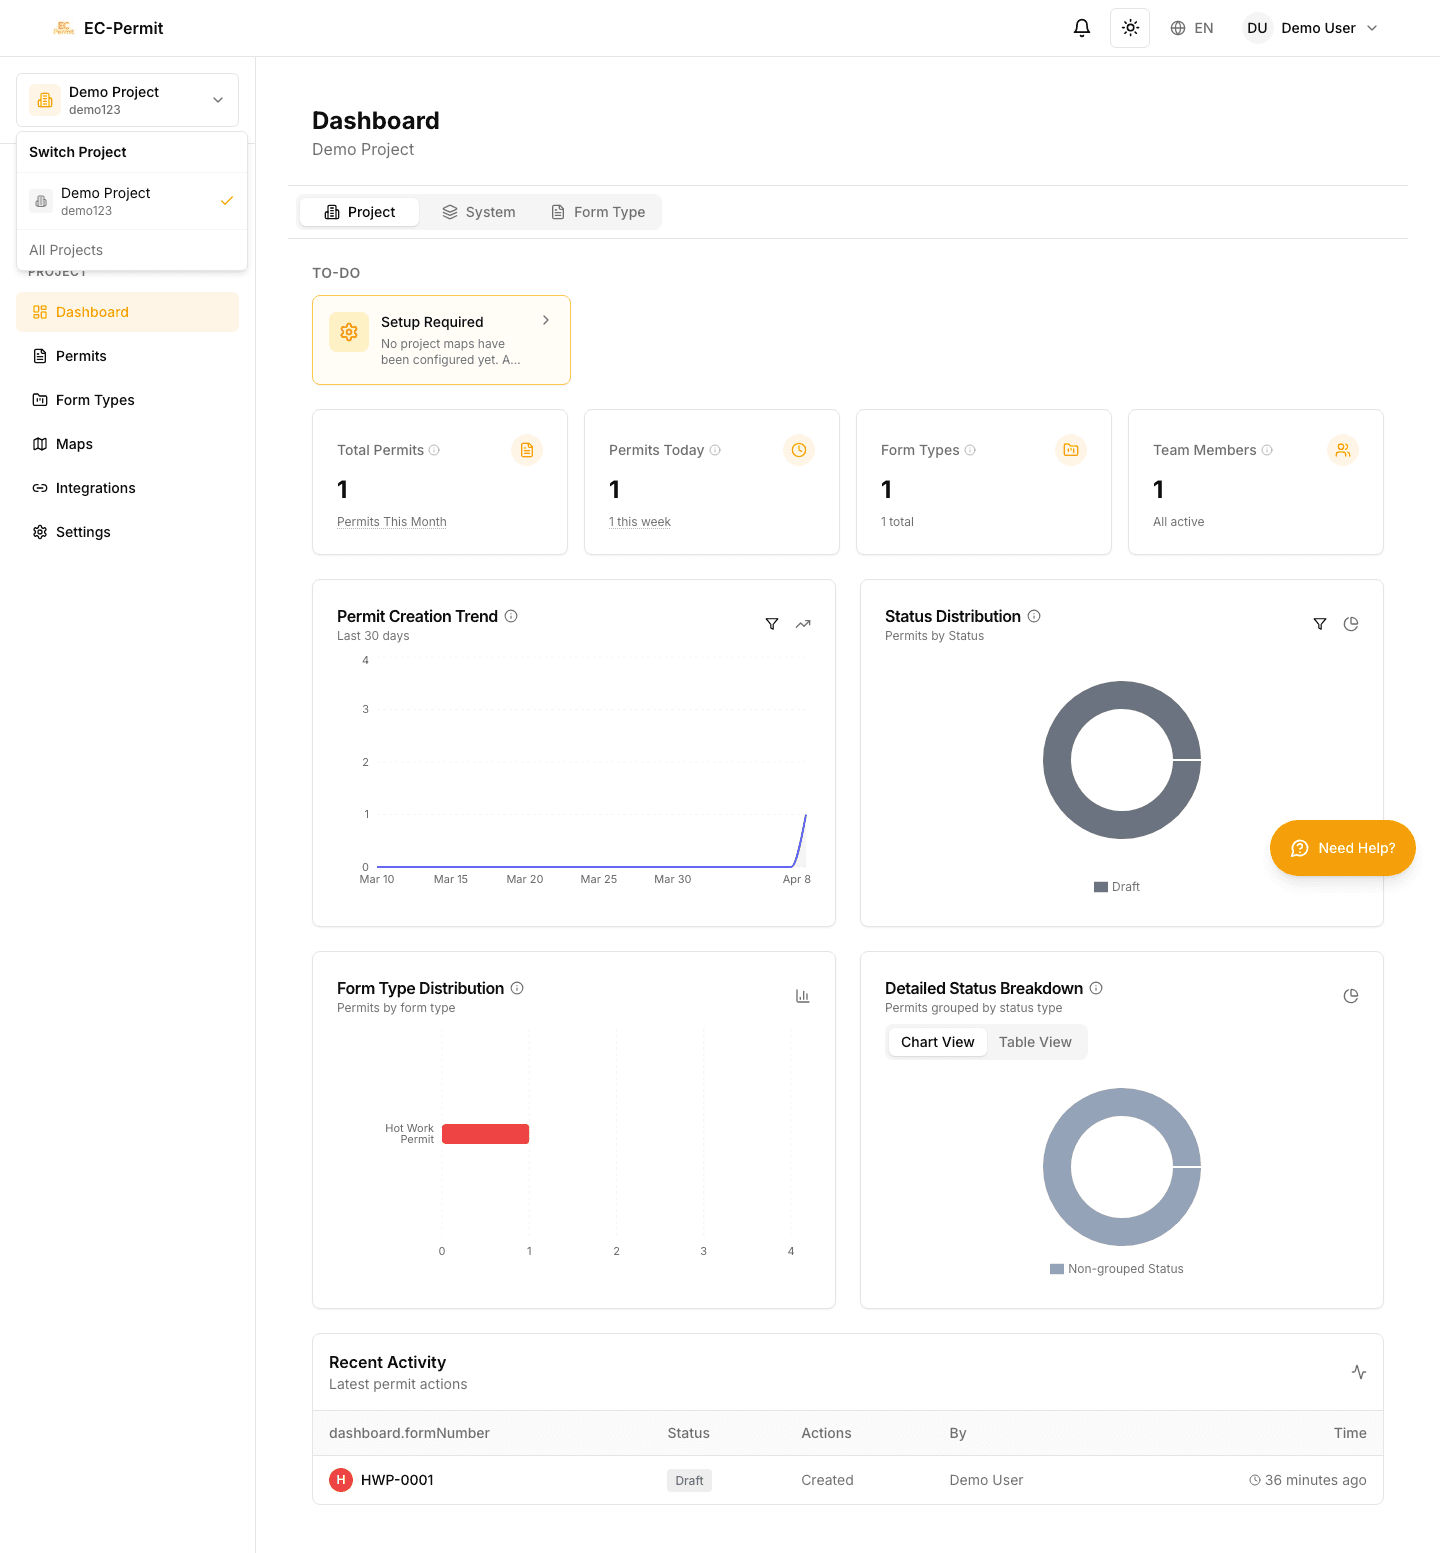This screenshot has height=1553, width=1440.
Task: Toggle the light/dark theme
Action: [x=1129, y=28]
